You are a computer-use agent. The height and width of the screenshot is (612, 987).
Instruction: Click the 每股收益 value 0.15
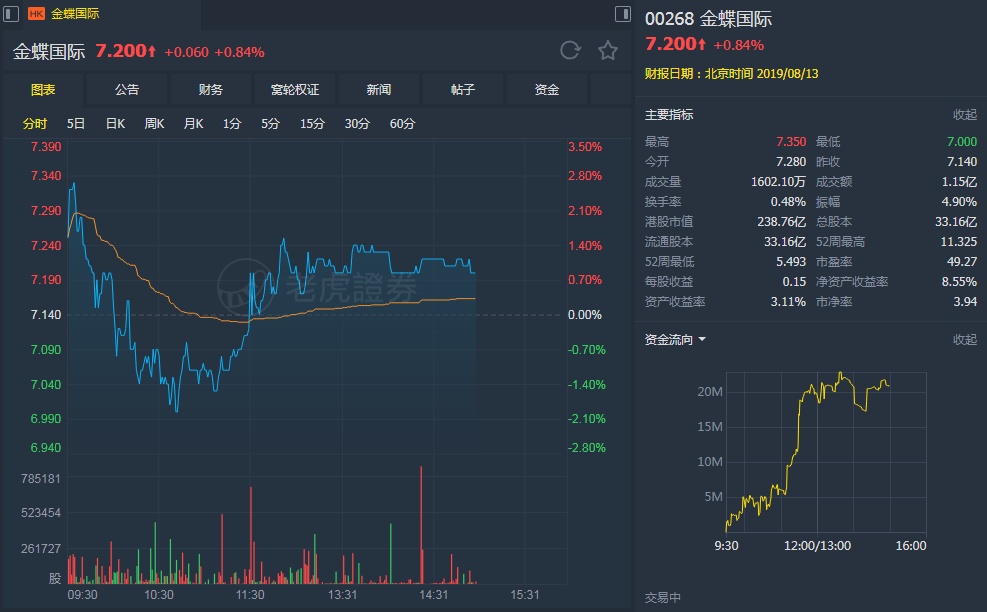[x=794, y=281]
